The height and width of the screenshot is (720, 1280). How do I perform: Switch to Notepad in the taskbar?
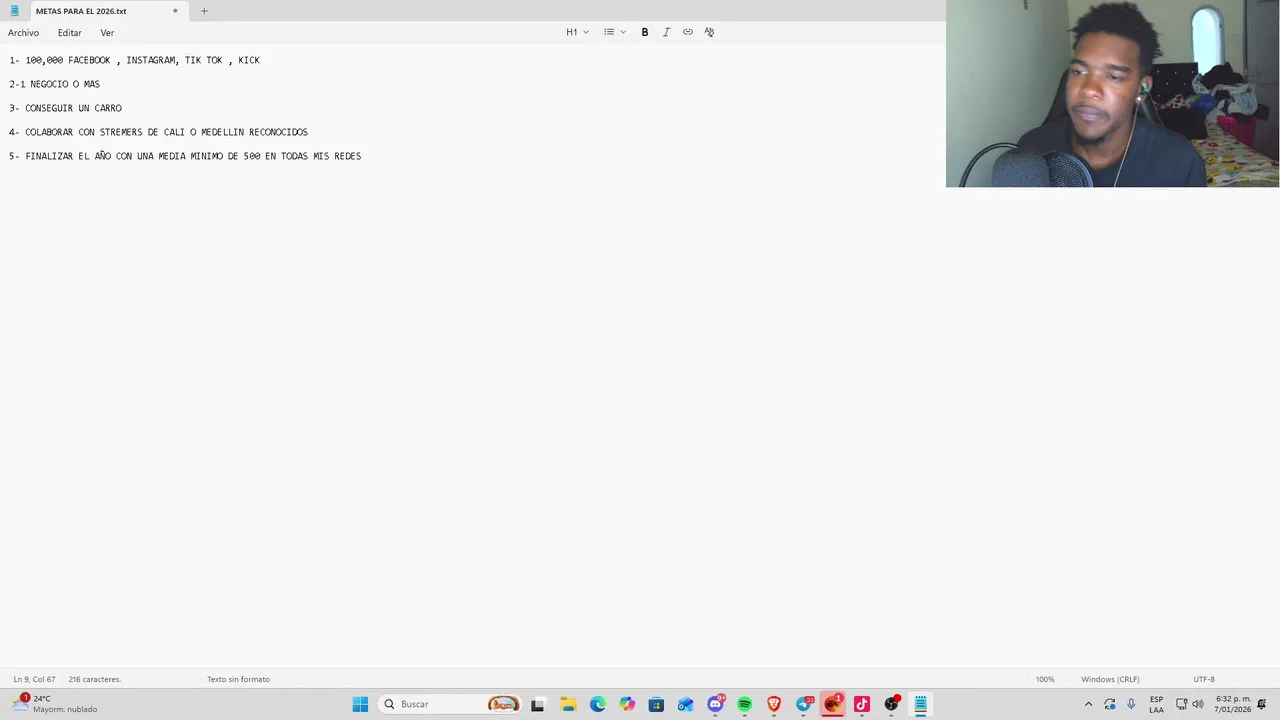[x=920, y=704]
